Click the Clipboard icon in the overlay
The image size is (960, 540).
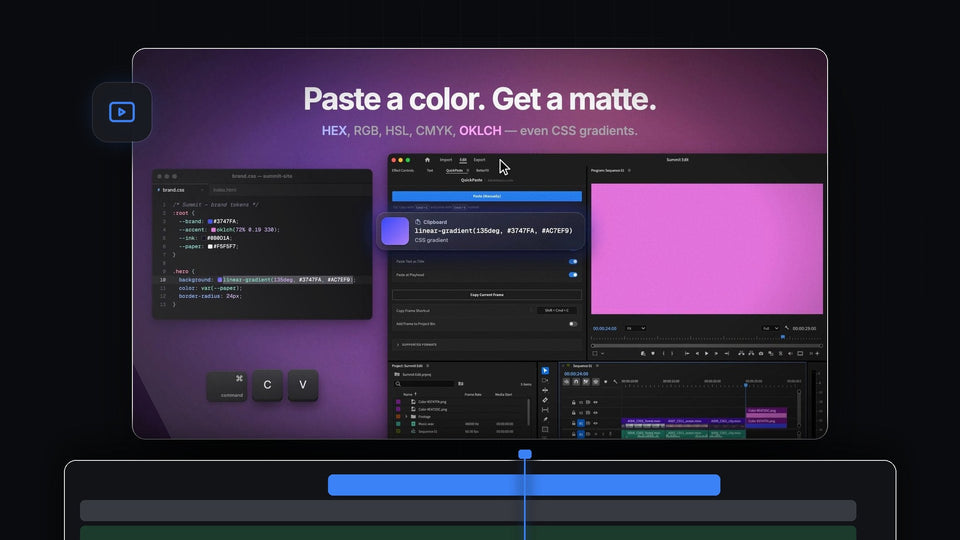tap(418, 222)
